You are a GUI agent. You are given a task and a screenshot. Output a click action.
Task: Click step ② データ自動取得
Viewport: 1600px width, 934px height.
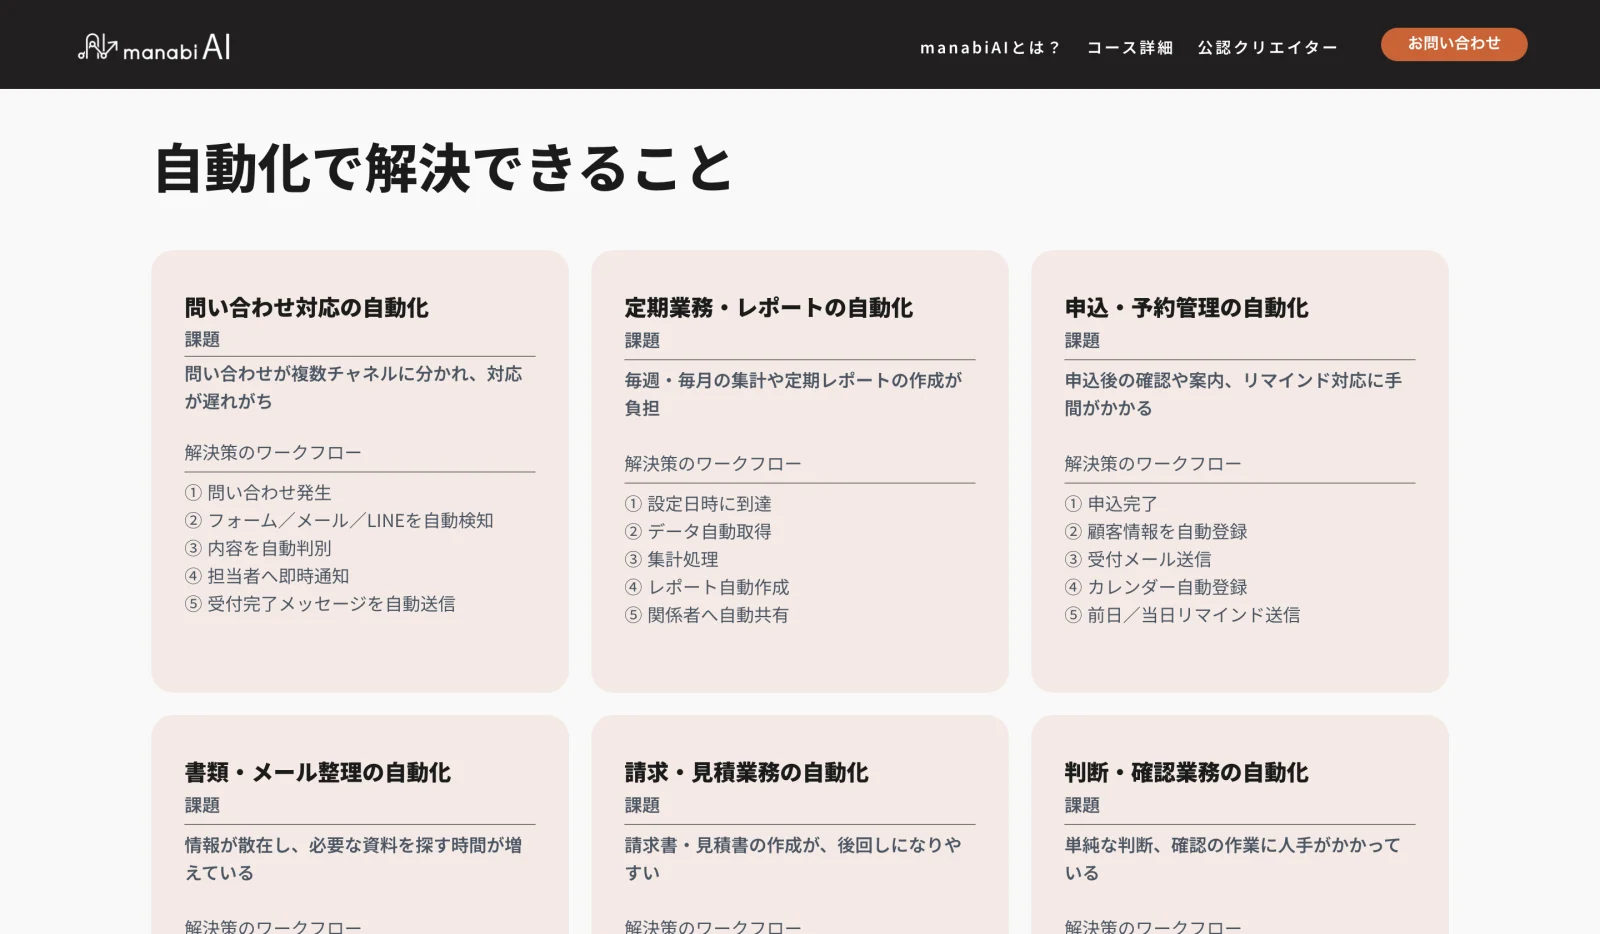698,532
